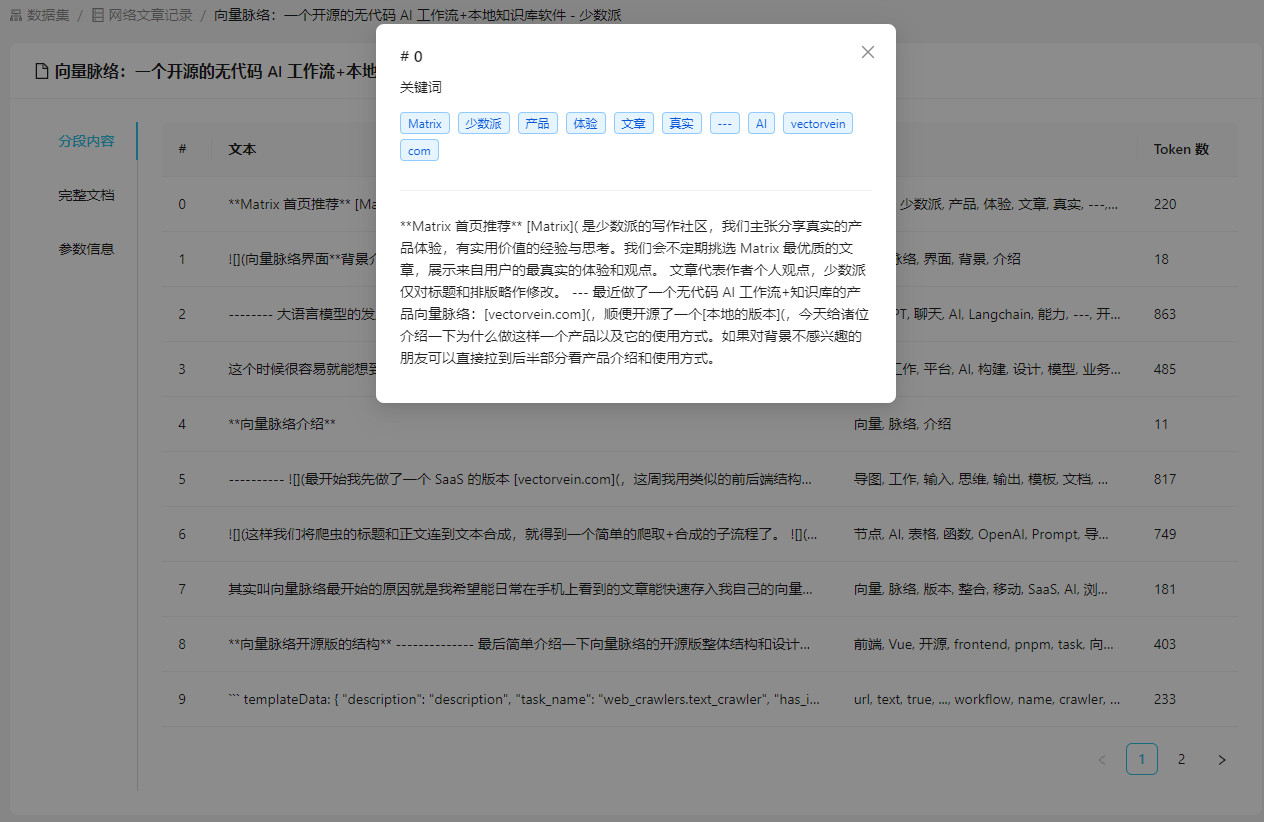Switch to the 参数信息 tab
Screen dimensions: 1264x822
click(86, 249)
